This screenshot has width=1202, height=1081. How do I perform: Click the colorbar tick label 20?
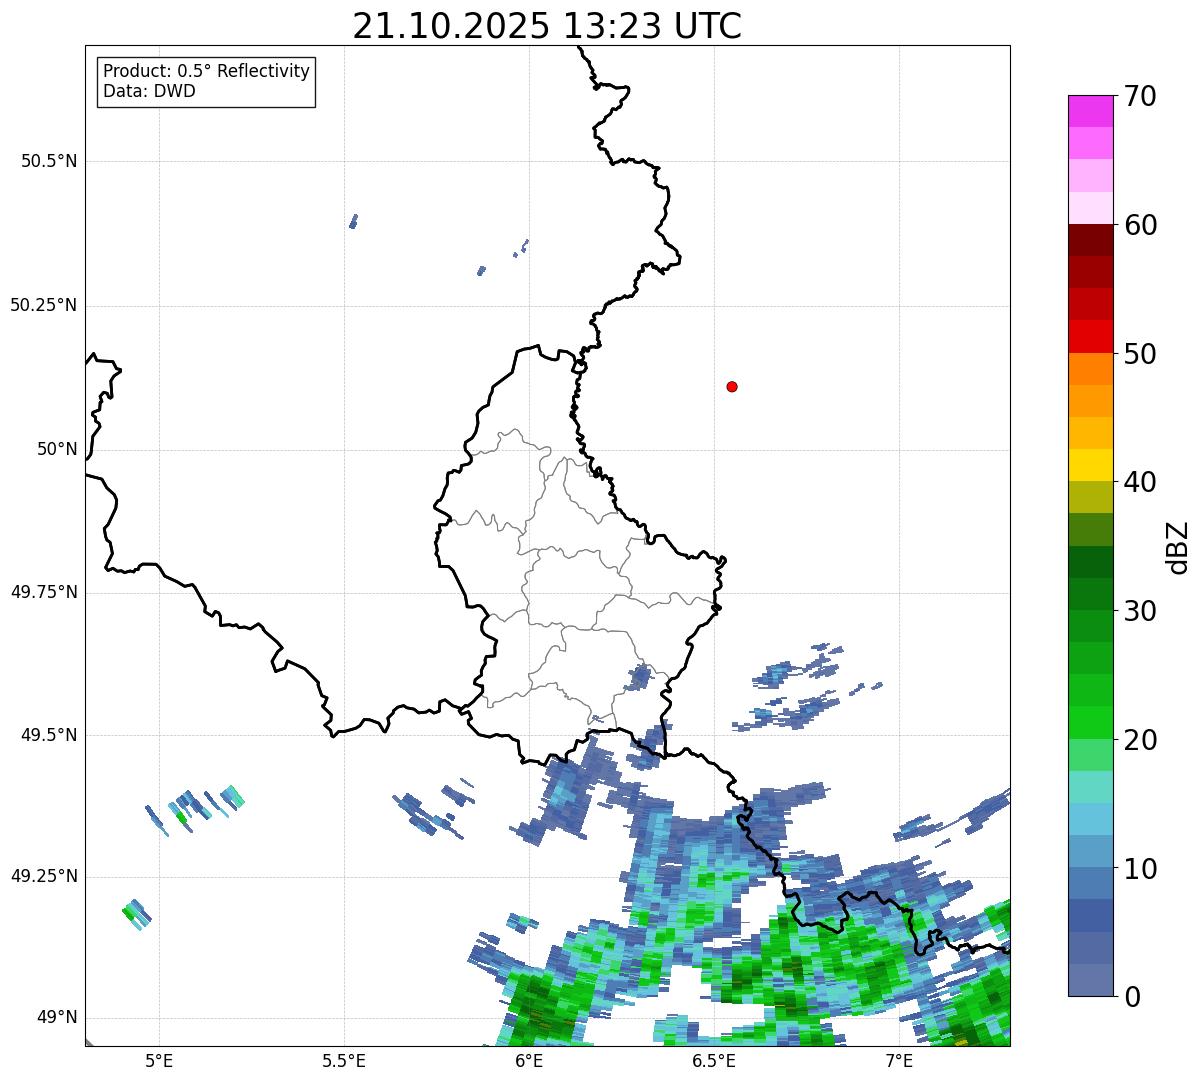pyautogui.click(x=1140, y=740)
